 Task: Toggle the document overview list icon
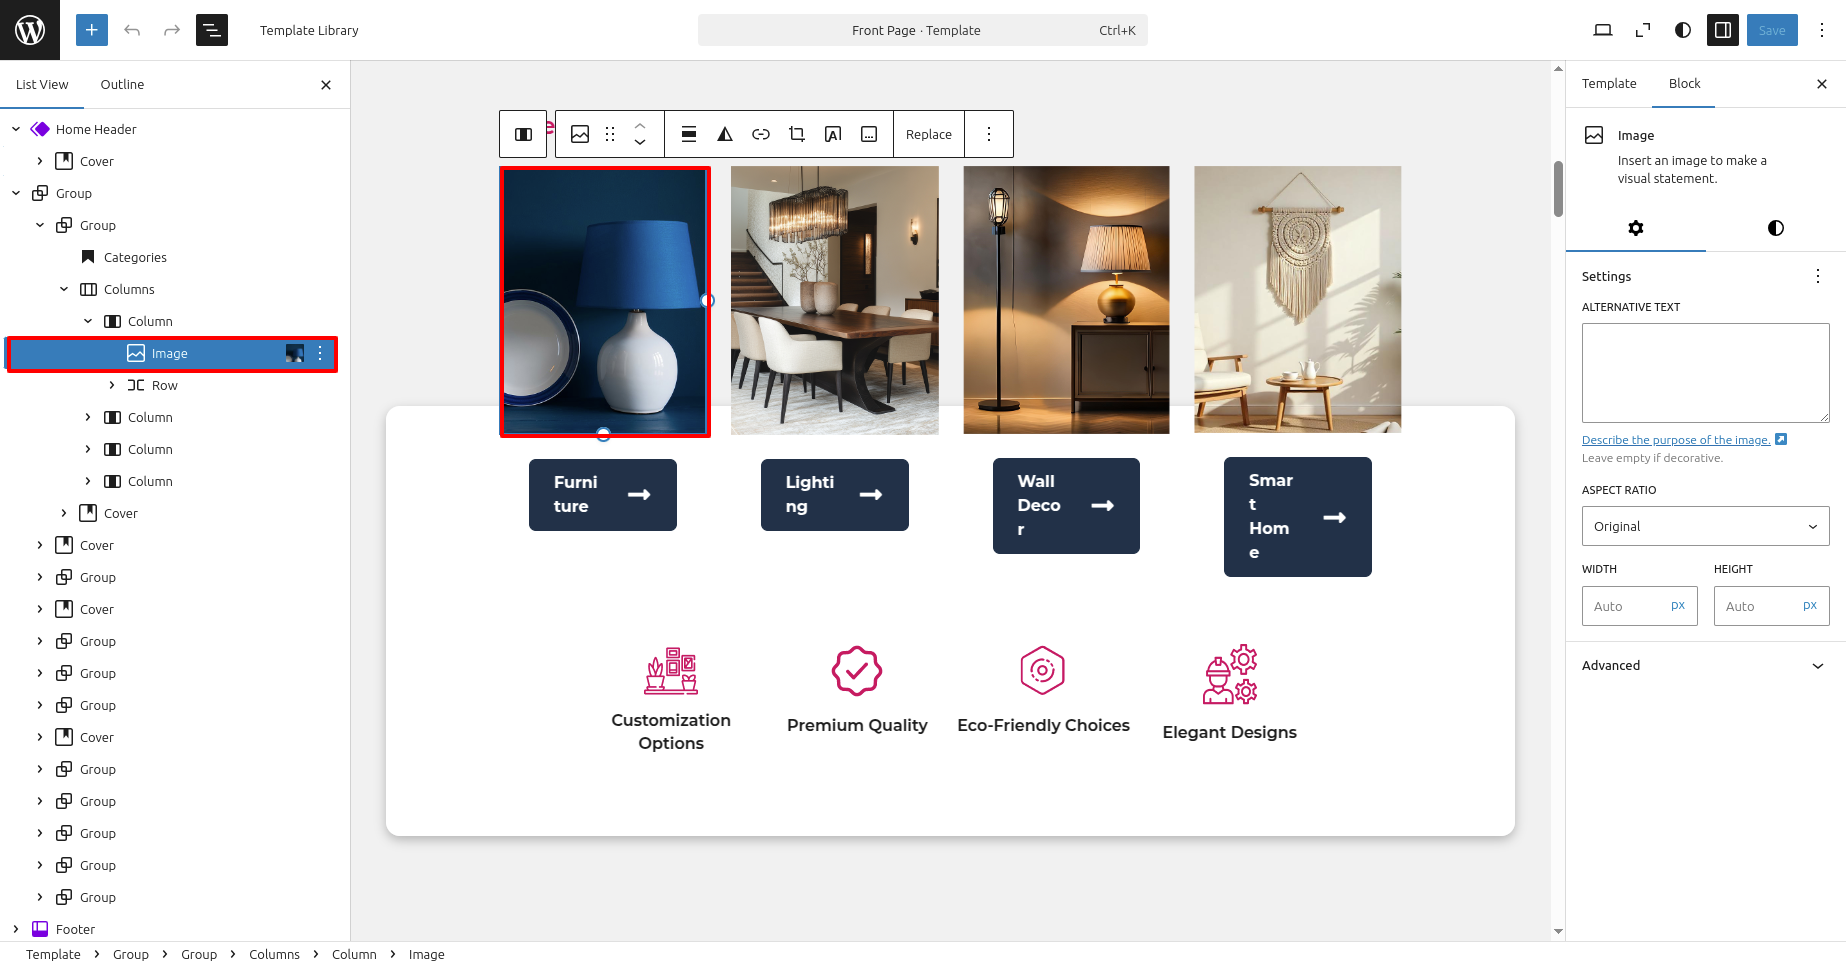(x=212, y=30)
